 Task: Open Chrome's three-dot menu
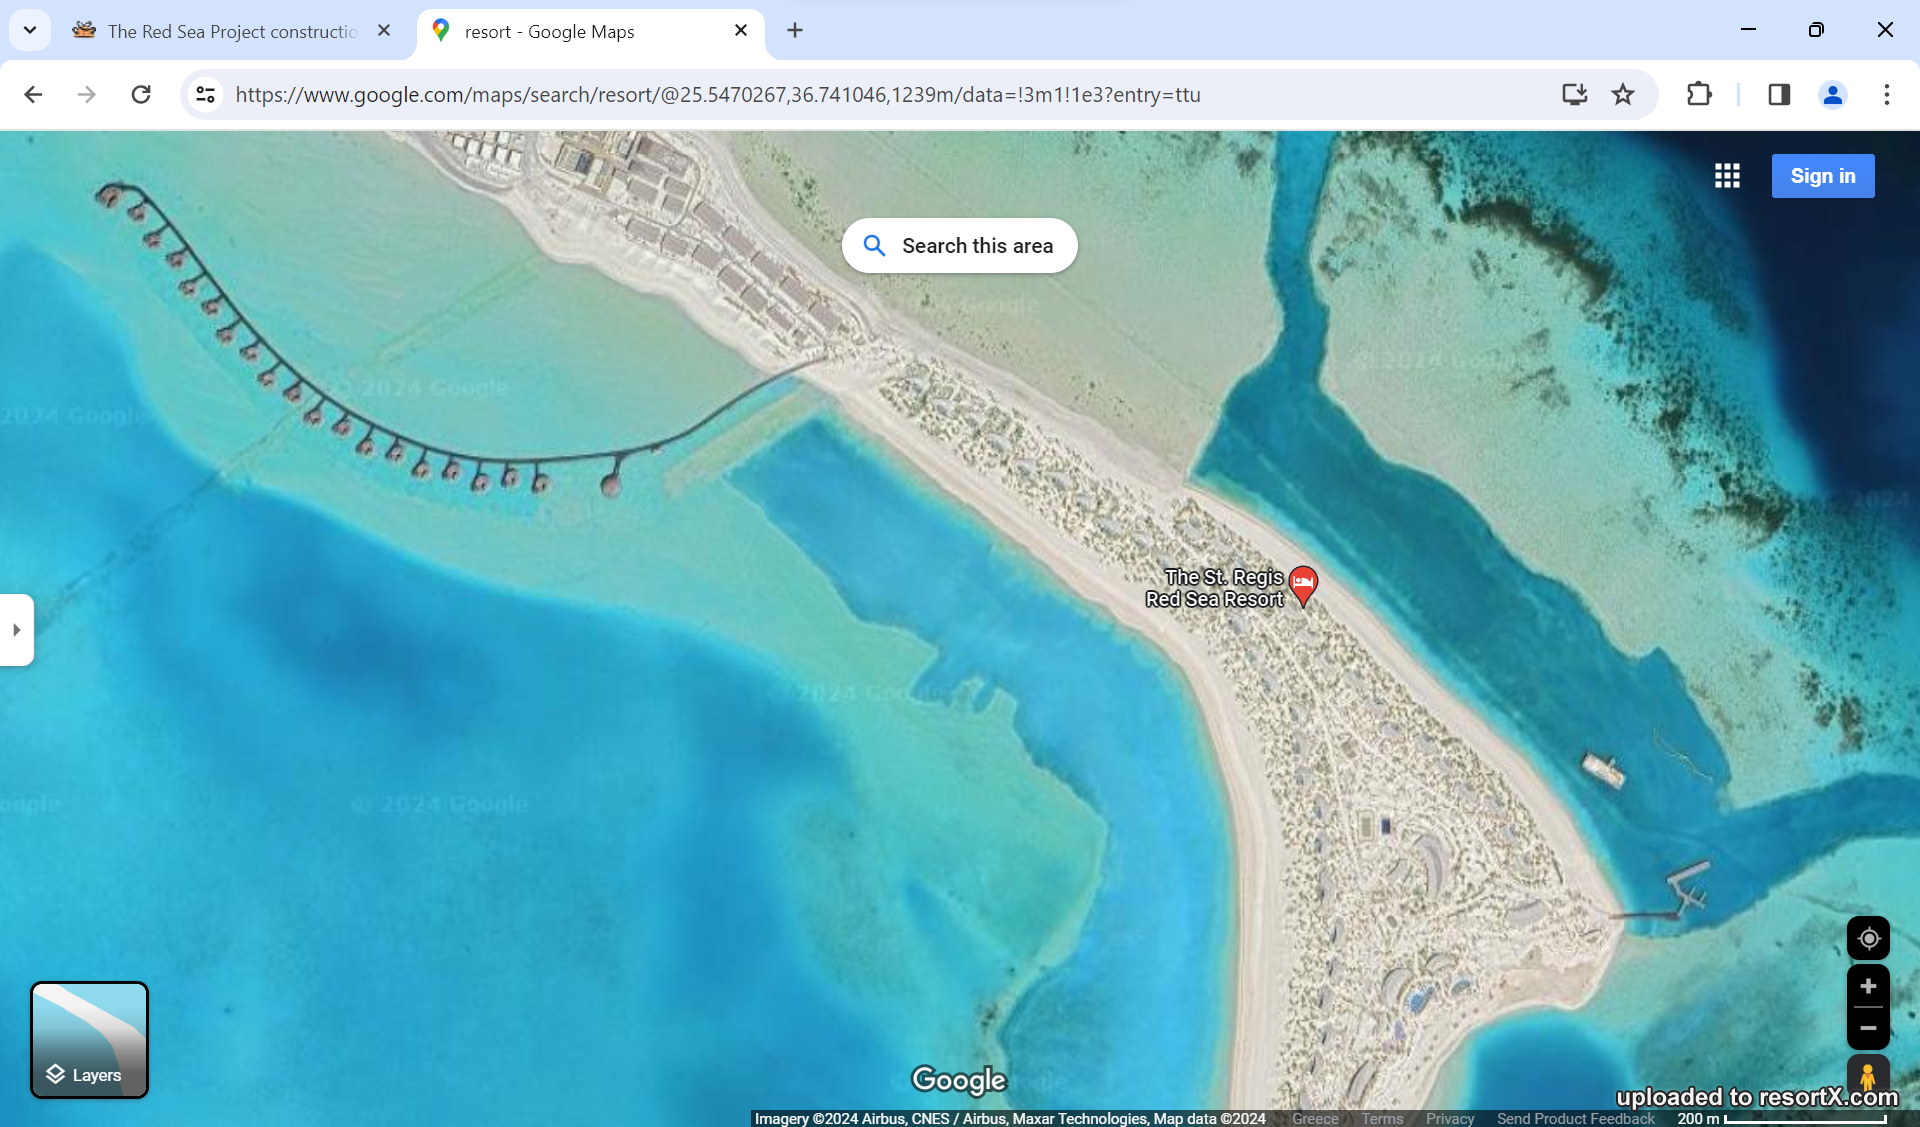click(1886, 94)
